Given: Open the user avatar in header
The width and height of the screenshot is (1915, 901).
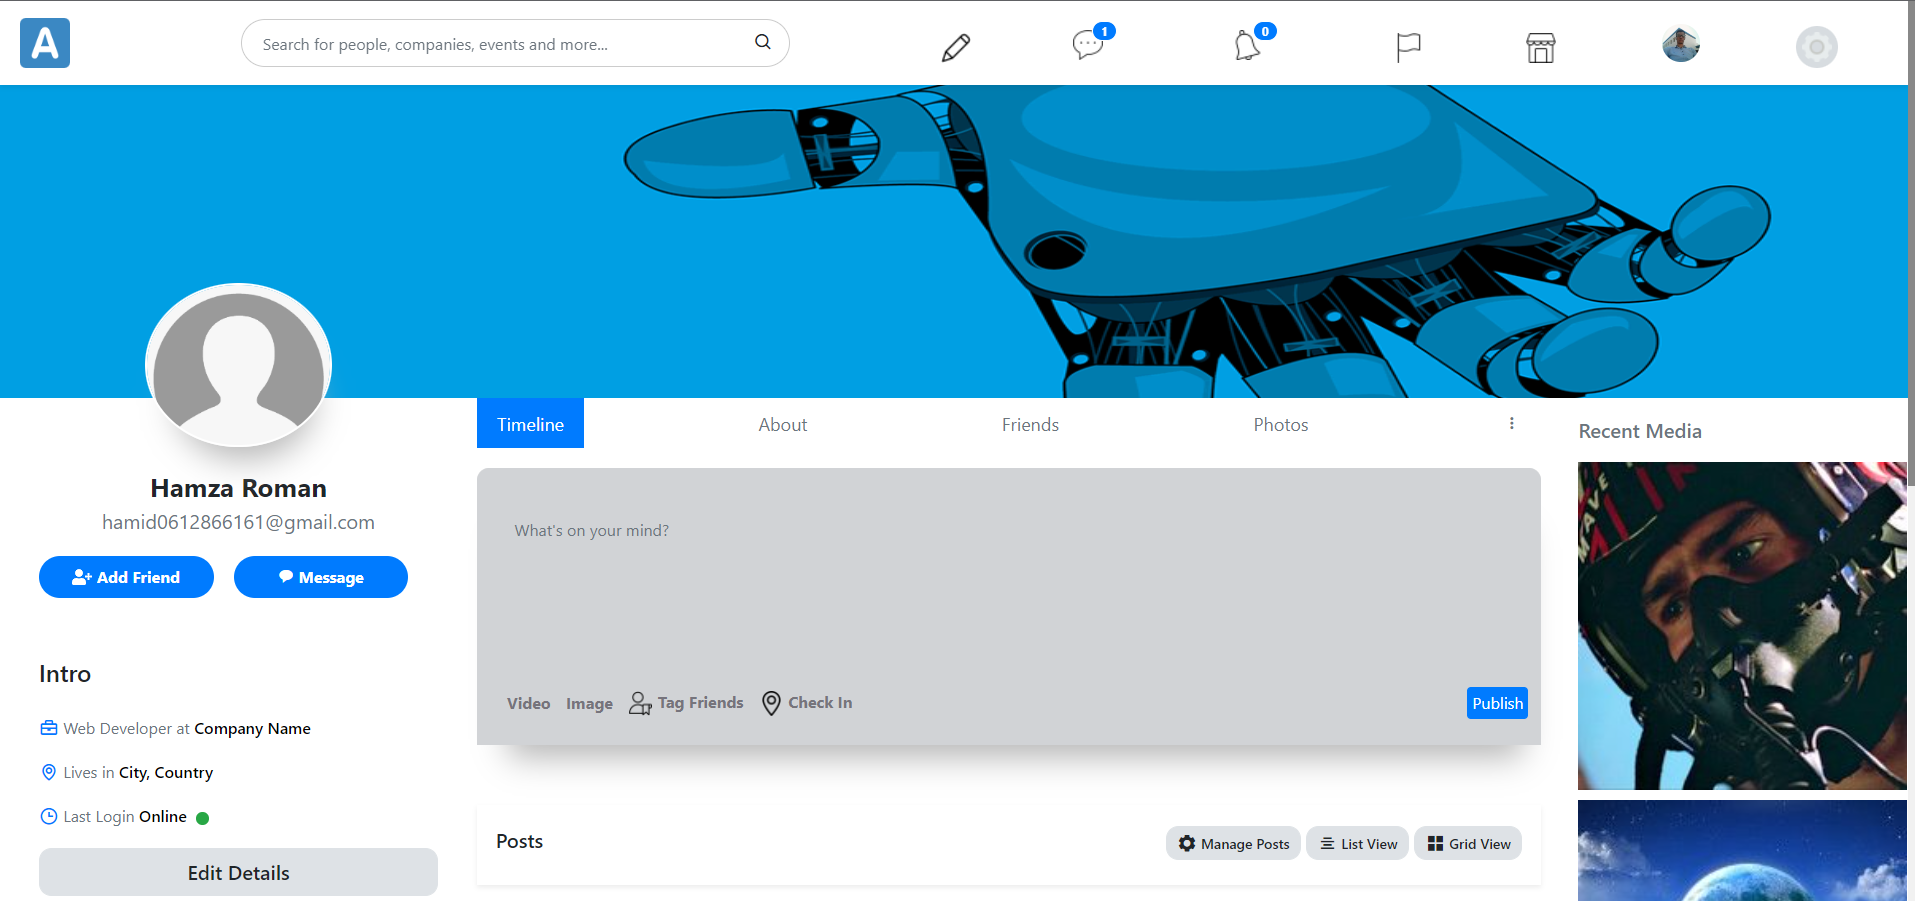Looking at the screenshot, I should click(1681, 44).
